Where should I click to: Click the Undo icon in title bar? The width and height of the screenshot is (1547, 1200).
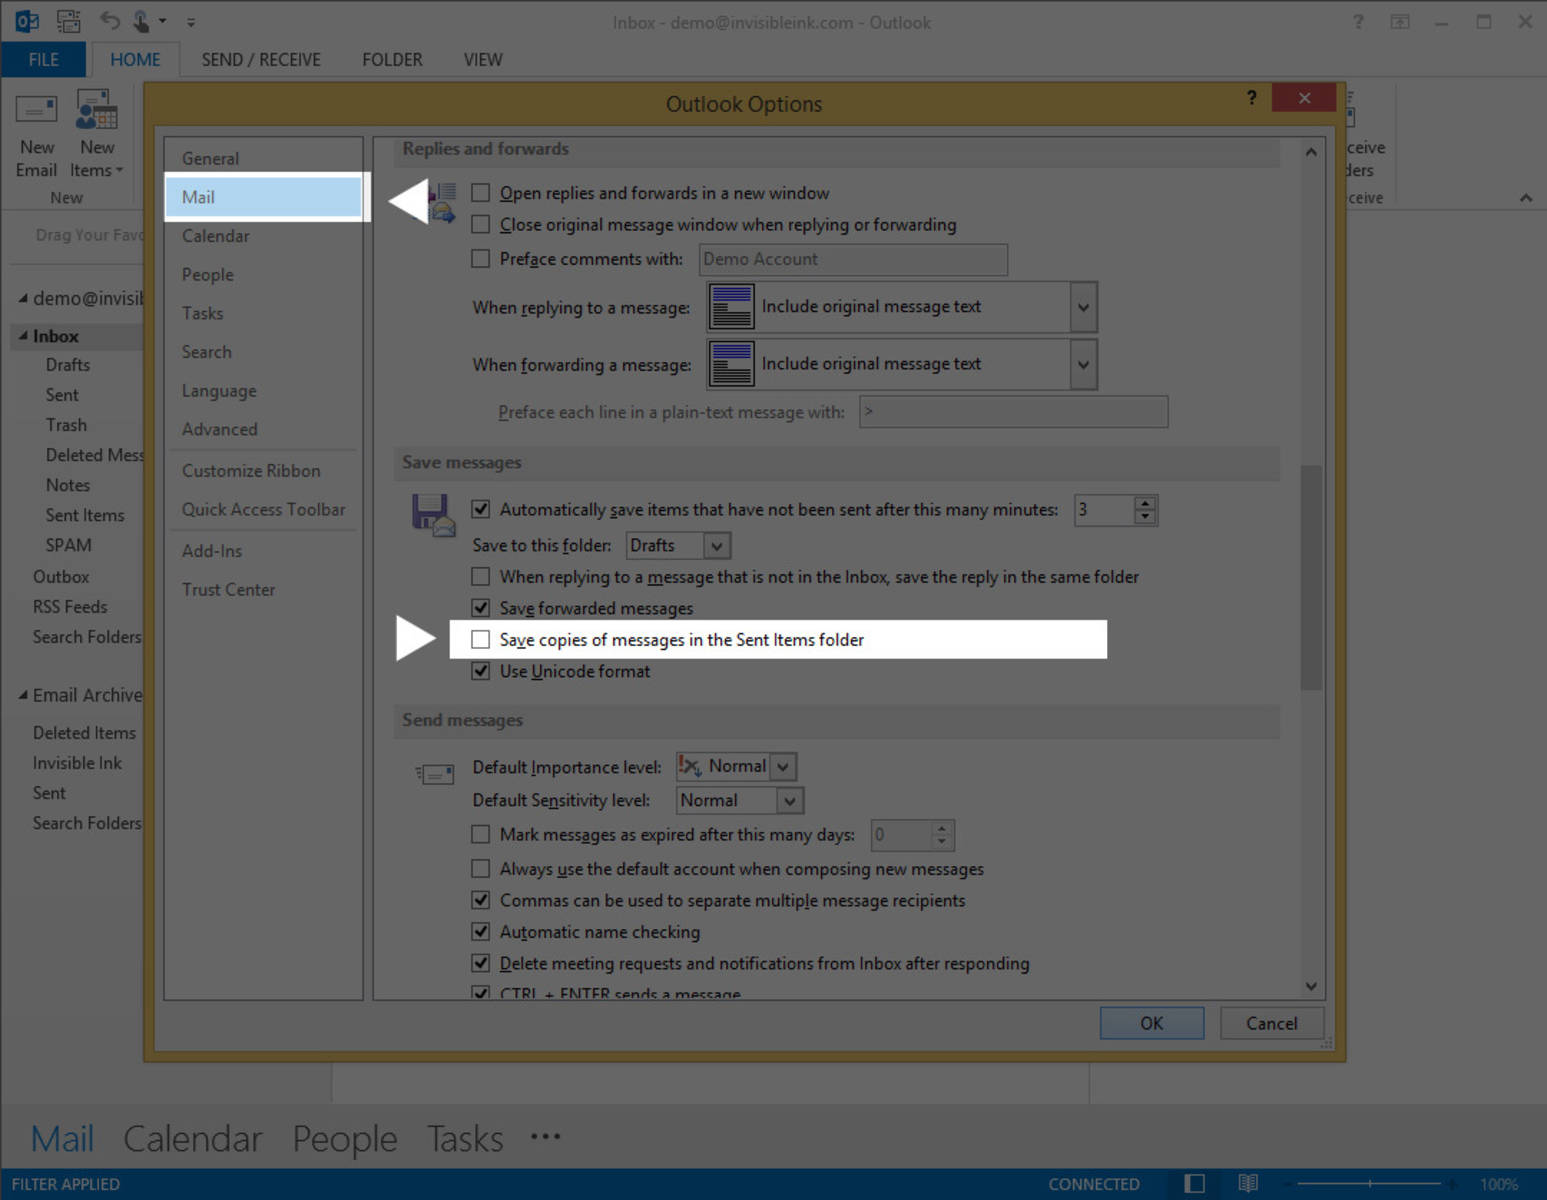click(109, 21)
